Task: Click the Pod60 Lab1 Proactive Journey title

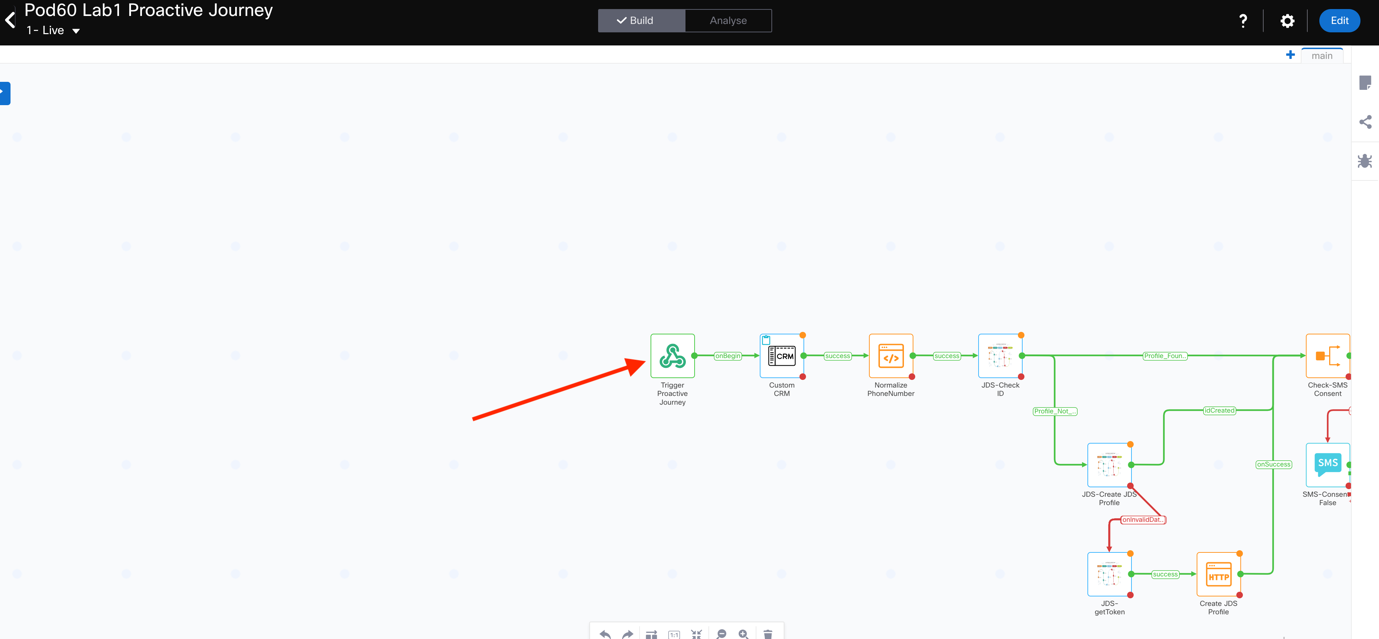Action: tap(148, 11)
